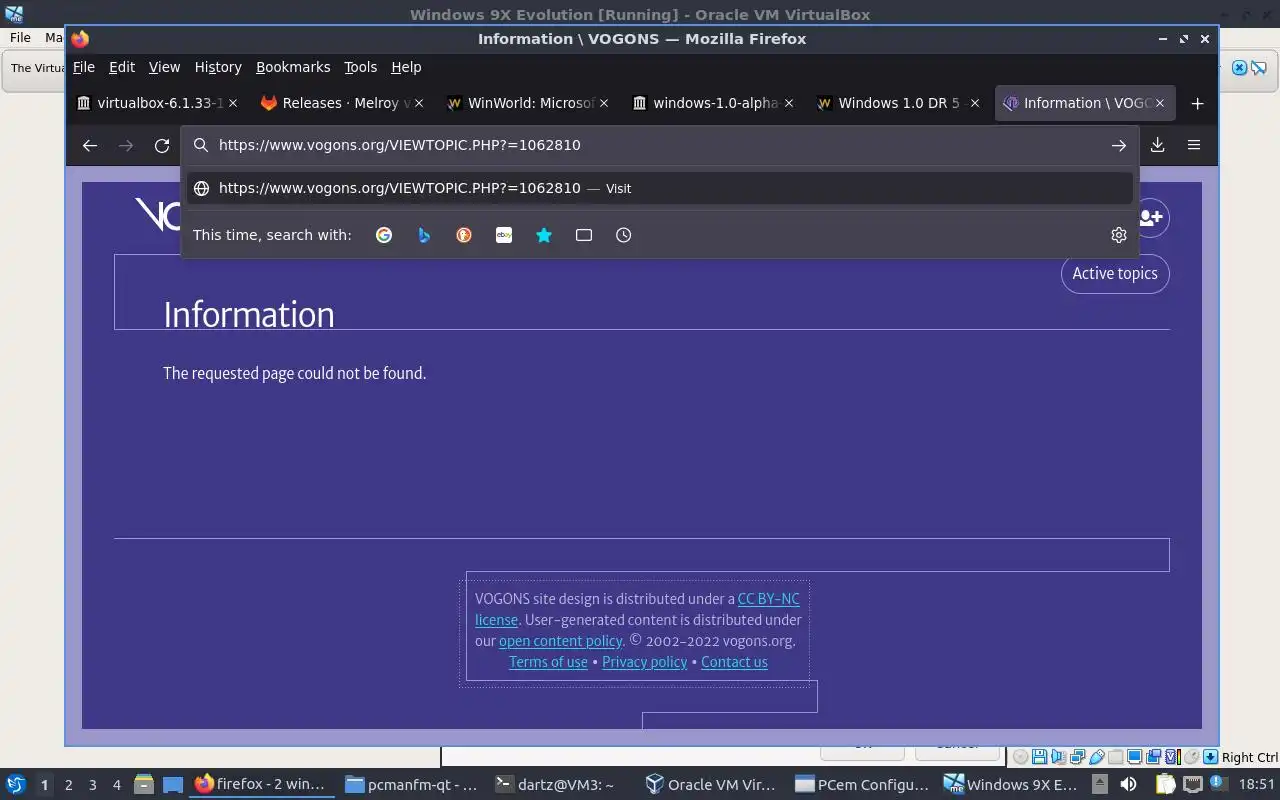Click the VirtualBox keyboard capture arrow icon
The image size is (1280, 800).
point(1210,757)
